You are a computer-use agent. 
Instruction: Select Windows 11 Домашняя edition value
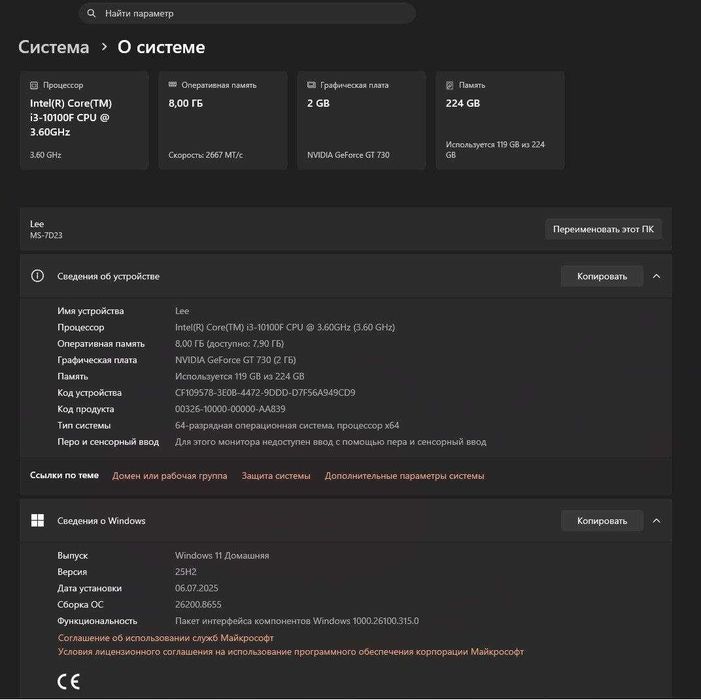pyautogui.click(x=222, y=555)
